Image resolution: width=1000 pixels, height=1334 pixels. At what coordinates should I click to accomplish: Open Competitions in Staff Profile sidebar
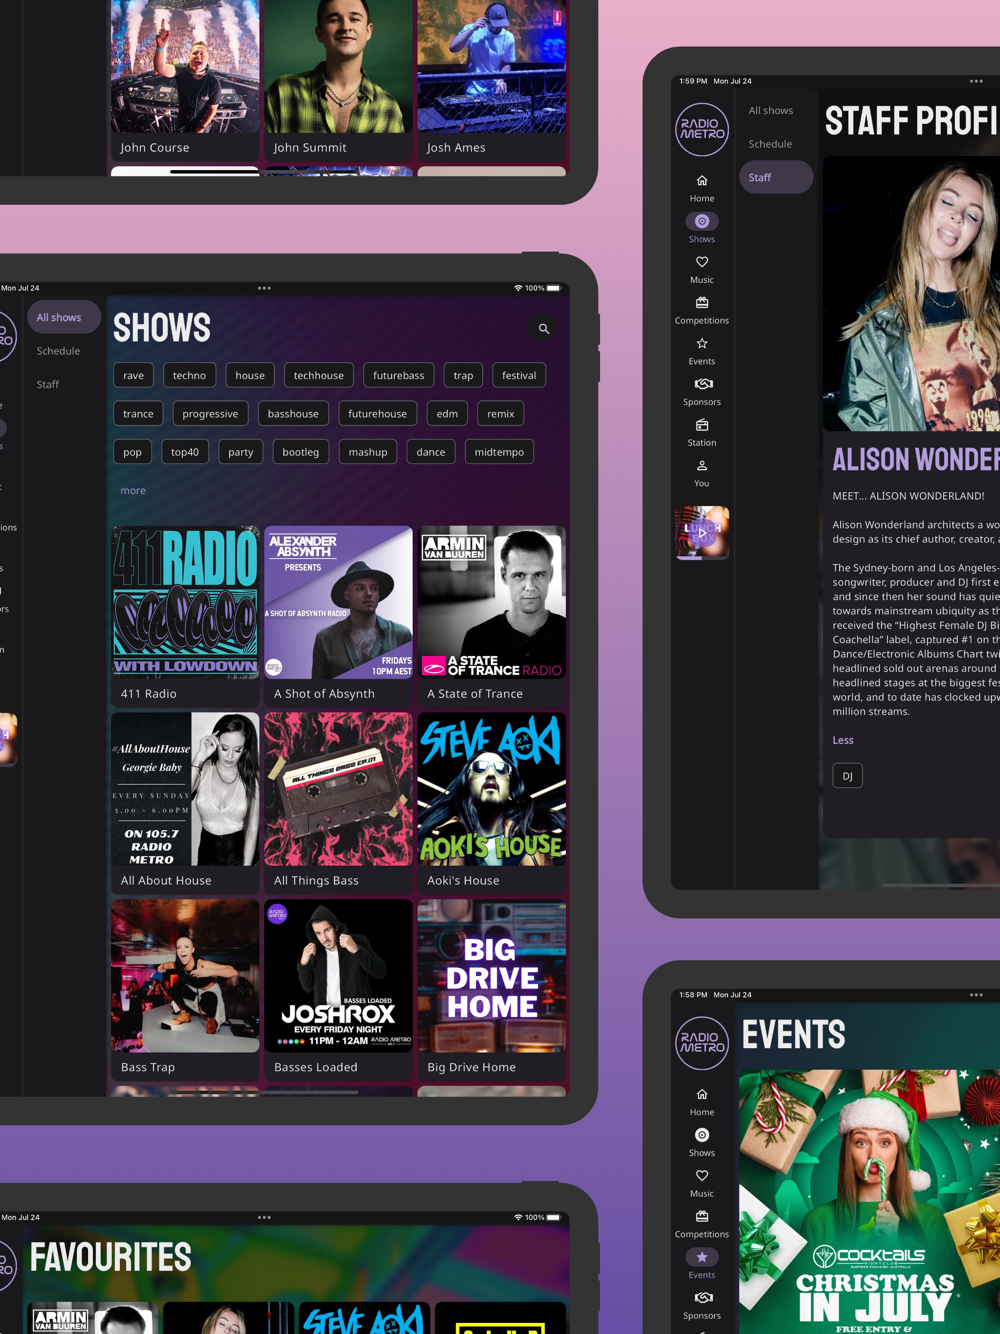click(702, 303)
